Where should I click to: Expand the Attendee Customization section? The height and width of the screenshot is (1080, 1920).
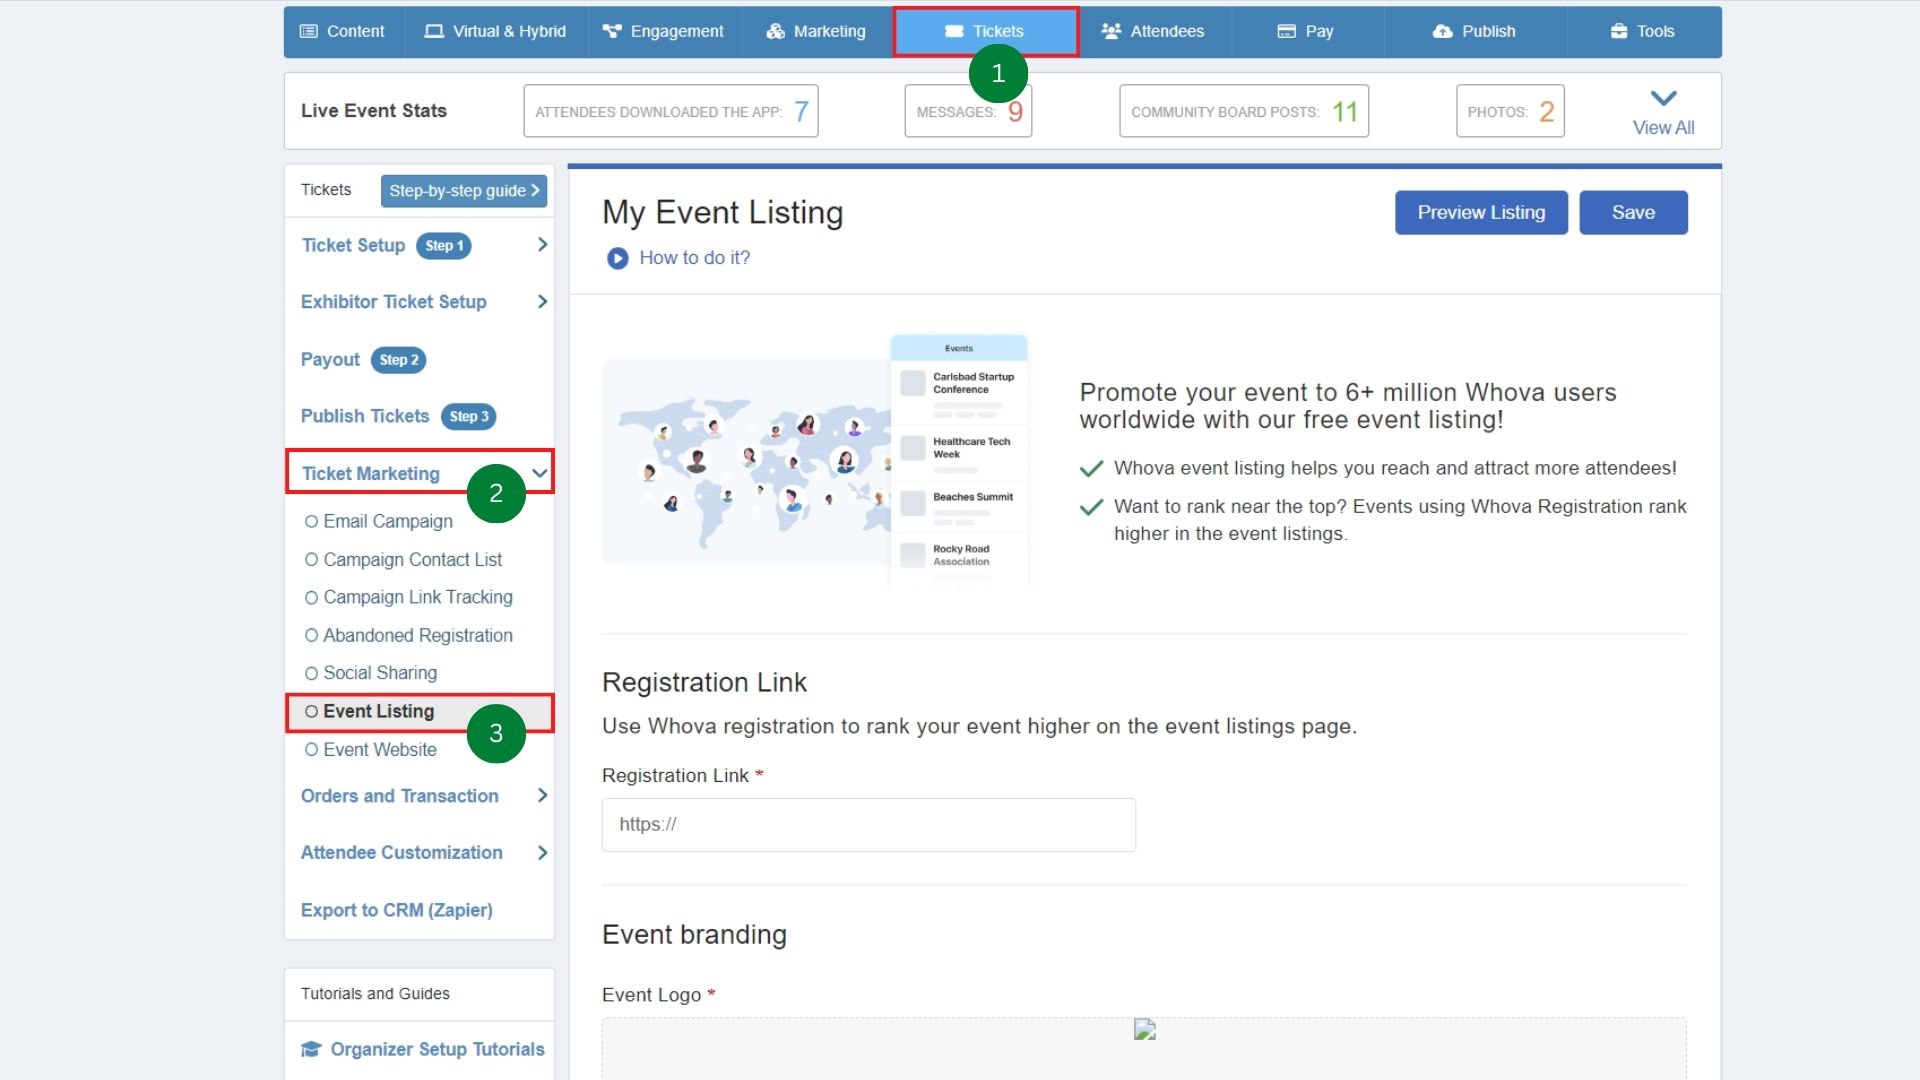tap(543, 853)
